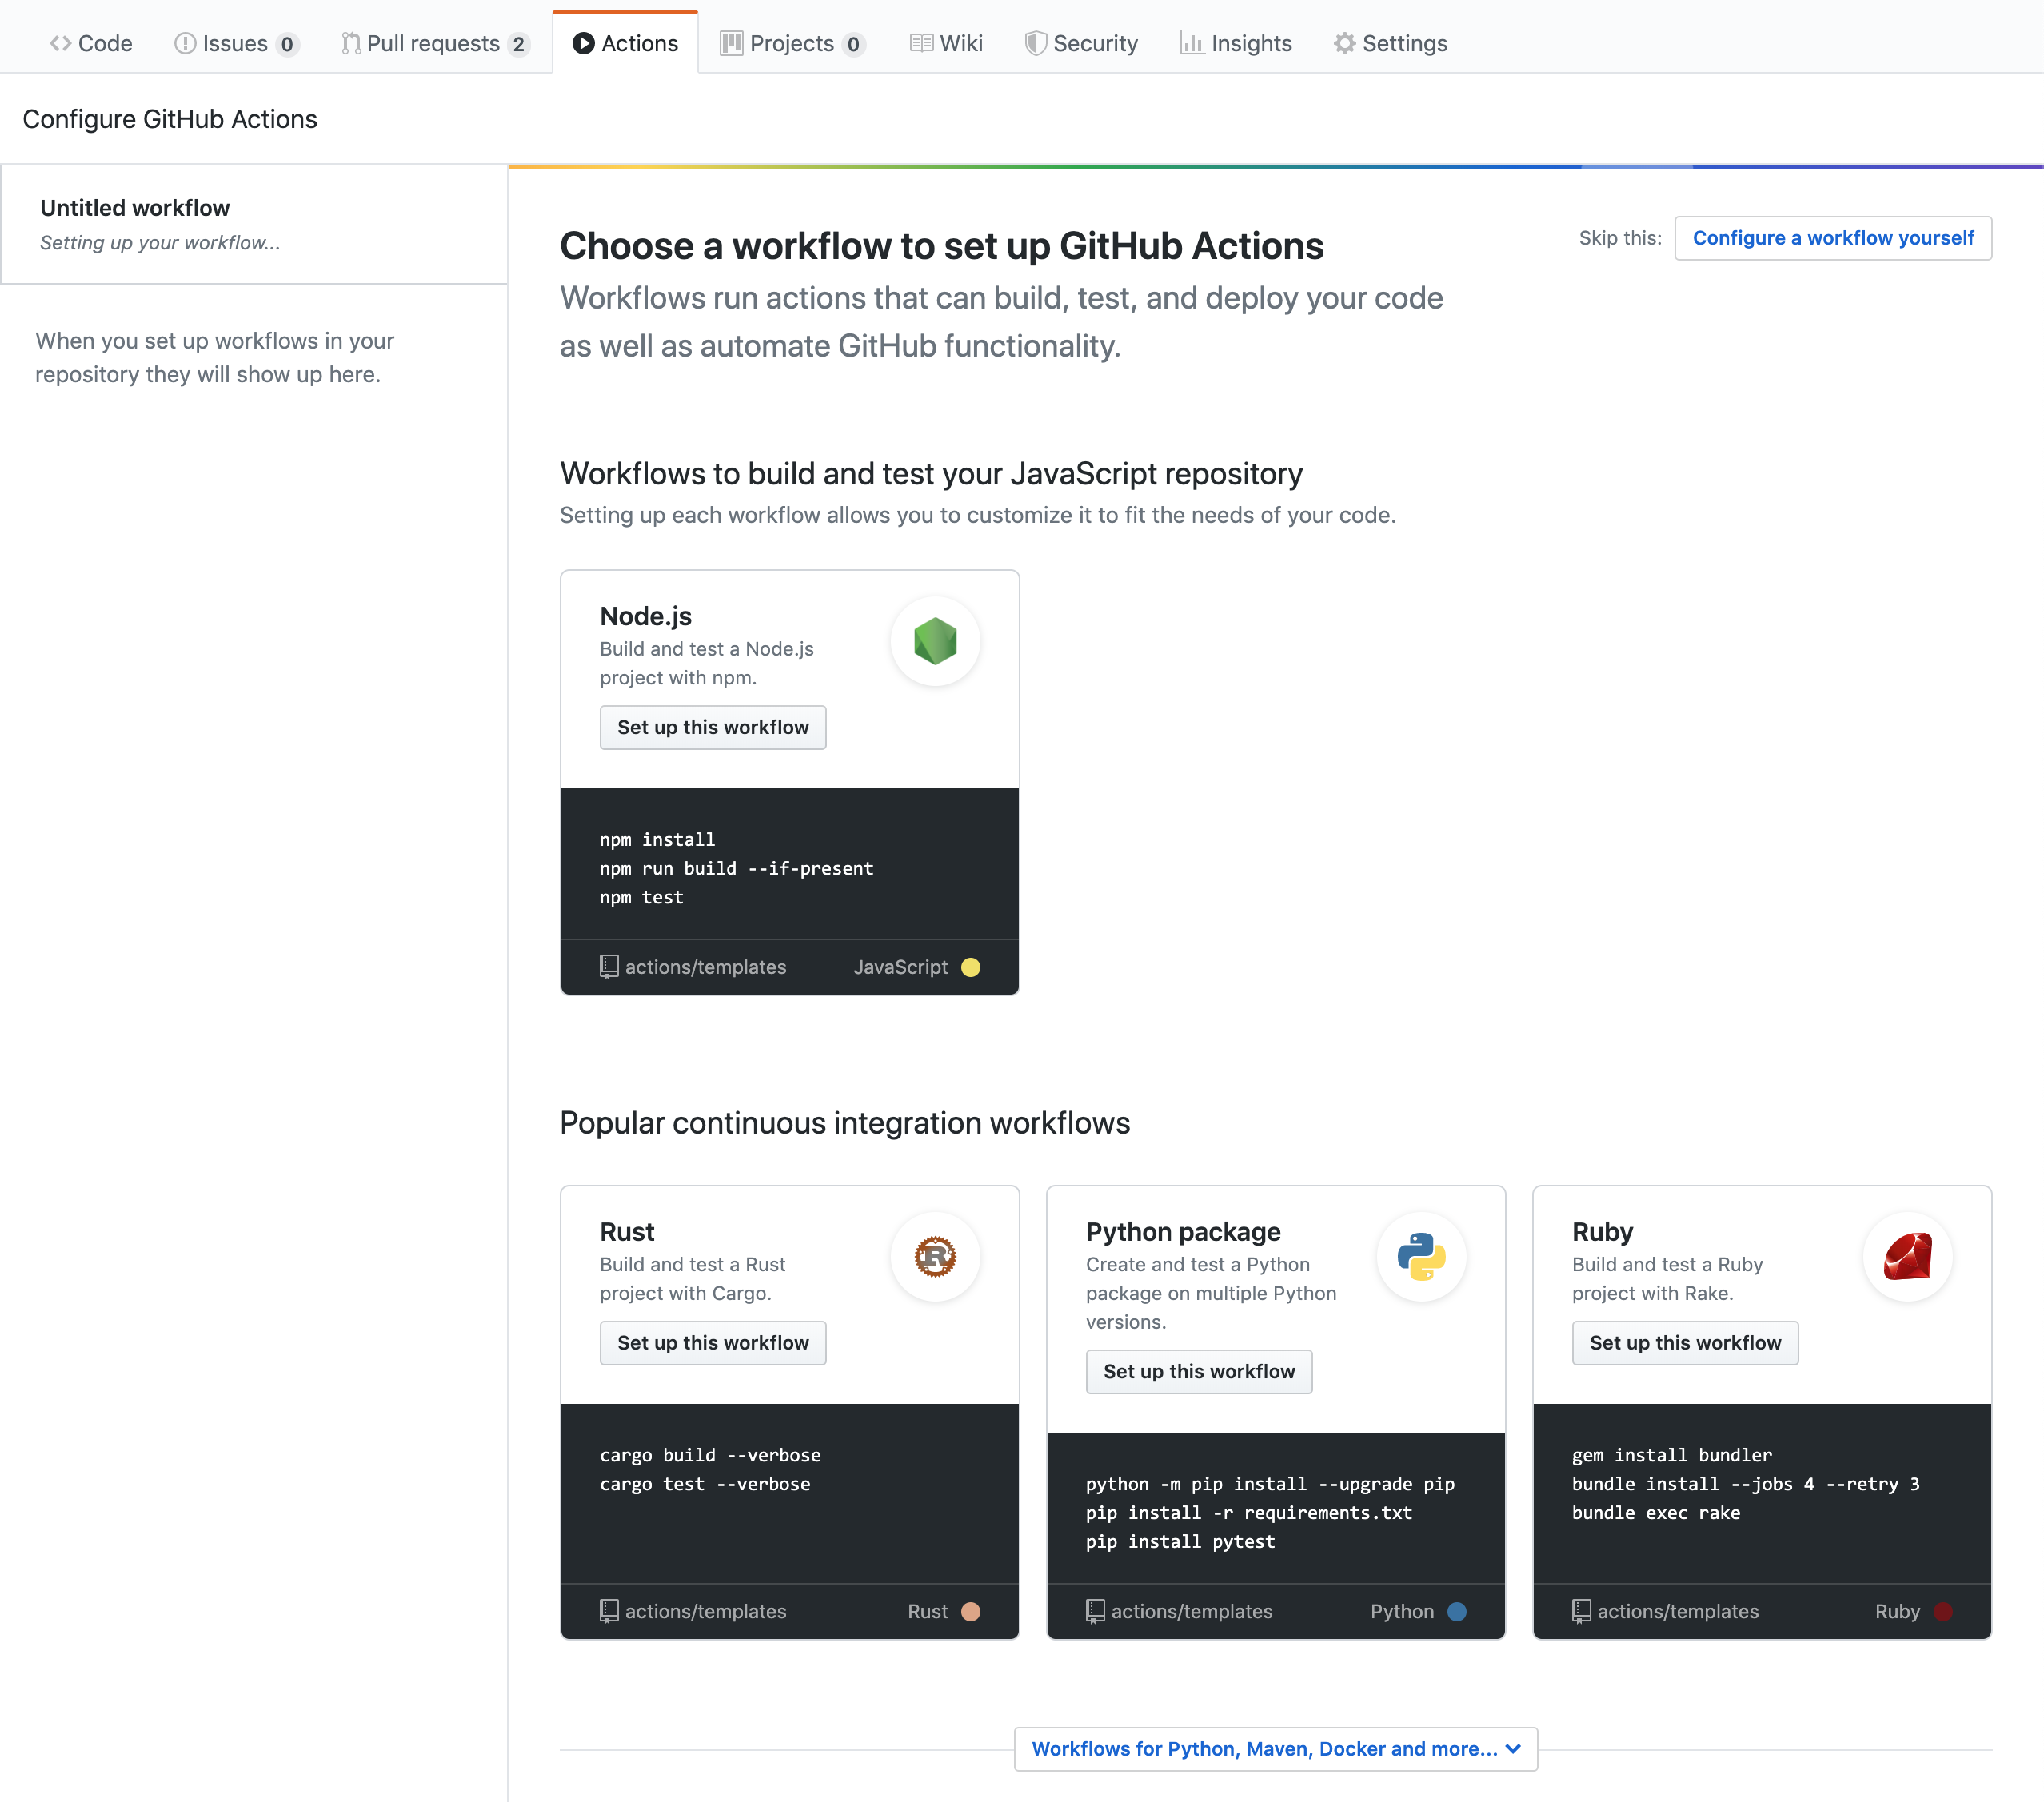Click the yellow JavaScript language dot

(x=970, y=967)
